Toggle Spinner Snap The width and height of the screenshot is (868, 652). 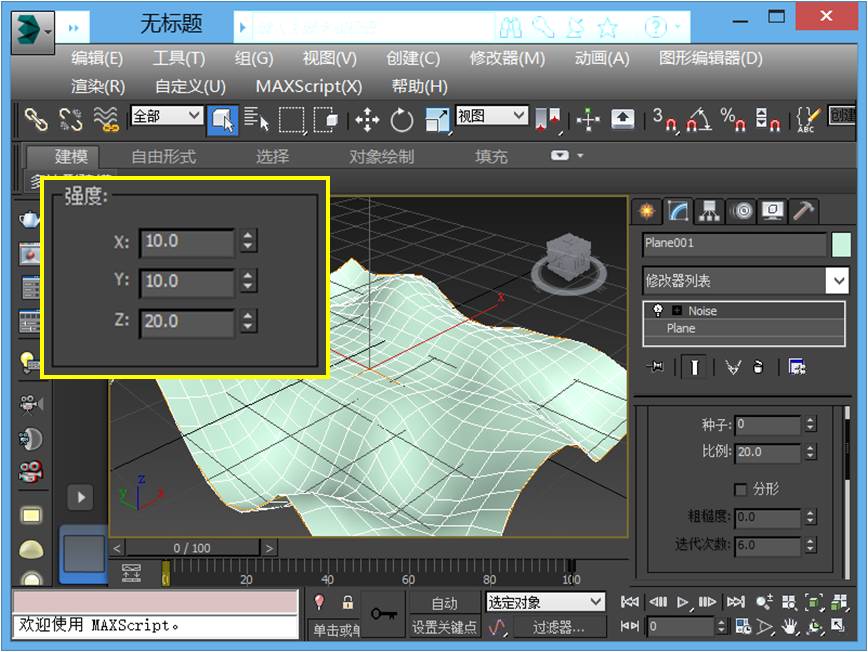(x=768, y=120)
